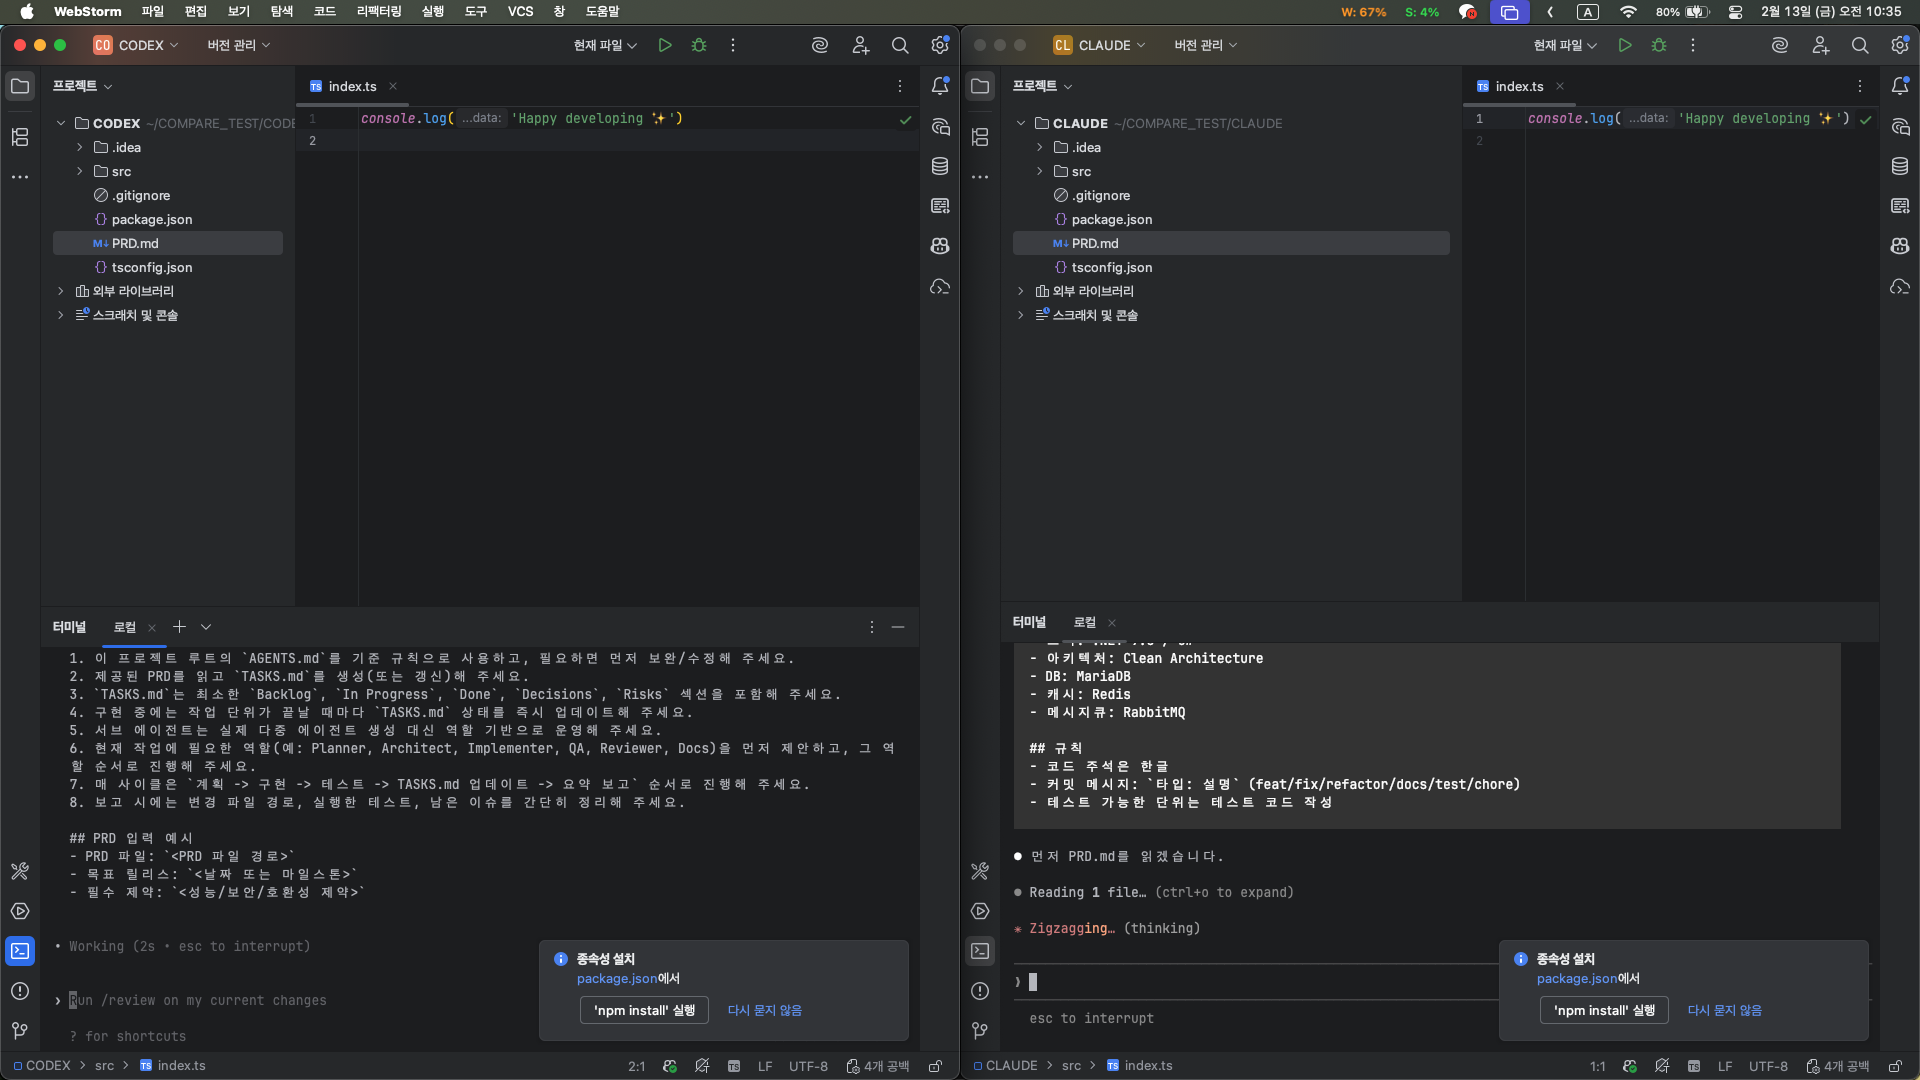Open the 리팩터링 menu in menu bar
Image resolution: width=1920 pixels, height=1080 pixels.
click(x=379, y=11)
